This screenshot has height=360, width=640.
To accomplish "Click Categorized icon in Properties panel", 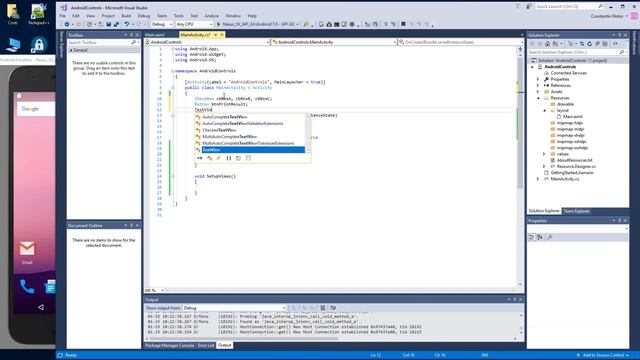I will click(531, 237).
